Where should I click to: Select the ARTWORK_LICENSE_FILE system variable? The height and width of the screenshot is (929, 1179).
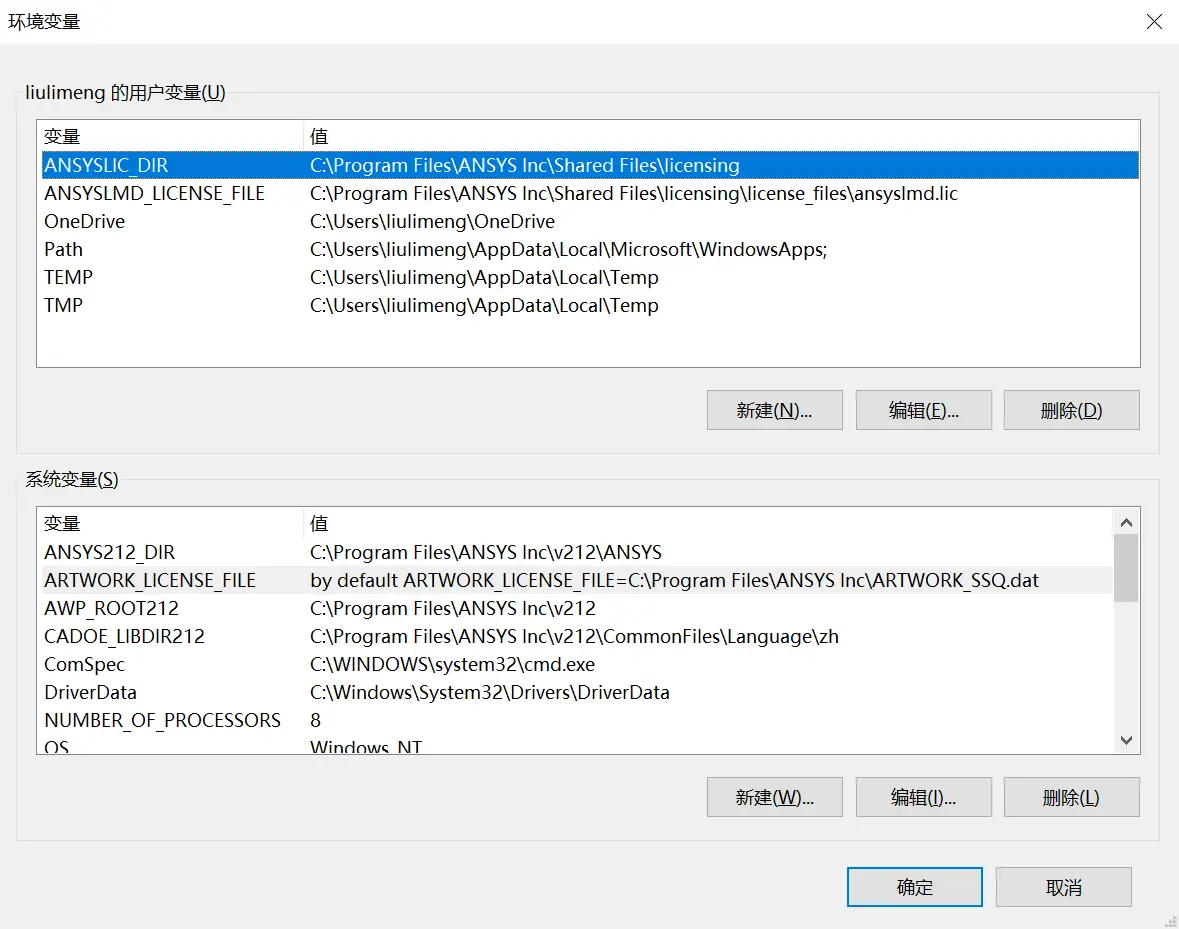tap(577, 580)
